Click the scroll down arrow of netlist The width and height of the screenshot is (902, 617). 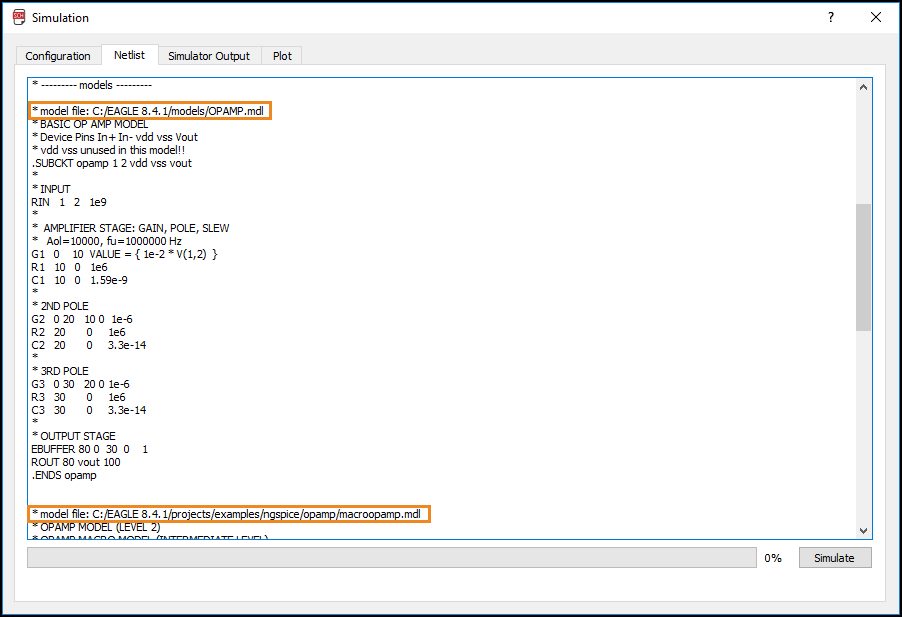(x=863, y=531)
